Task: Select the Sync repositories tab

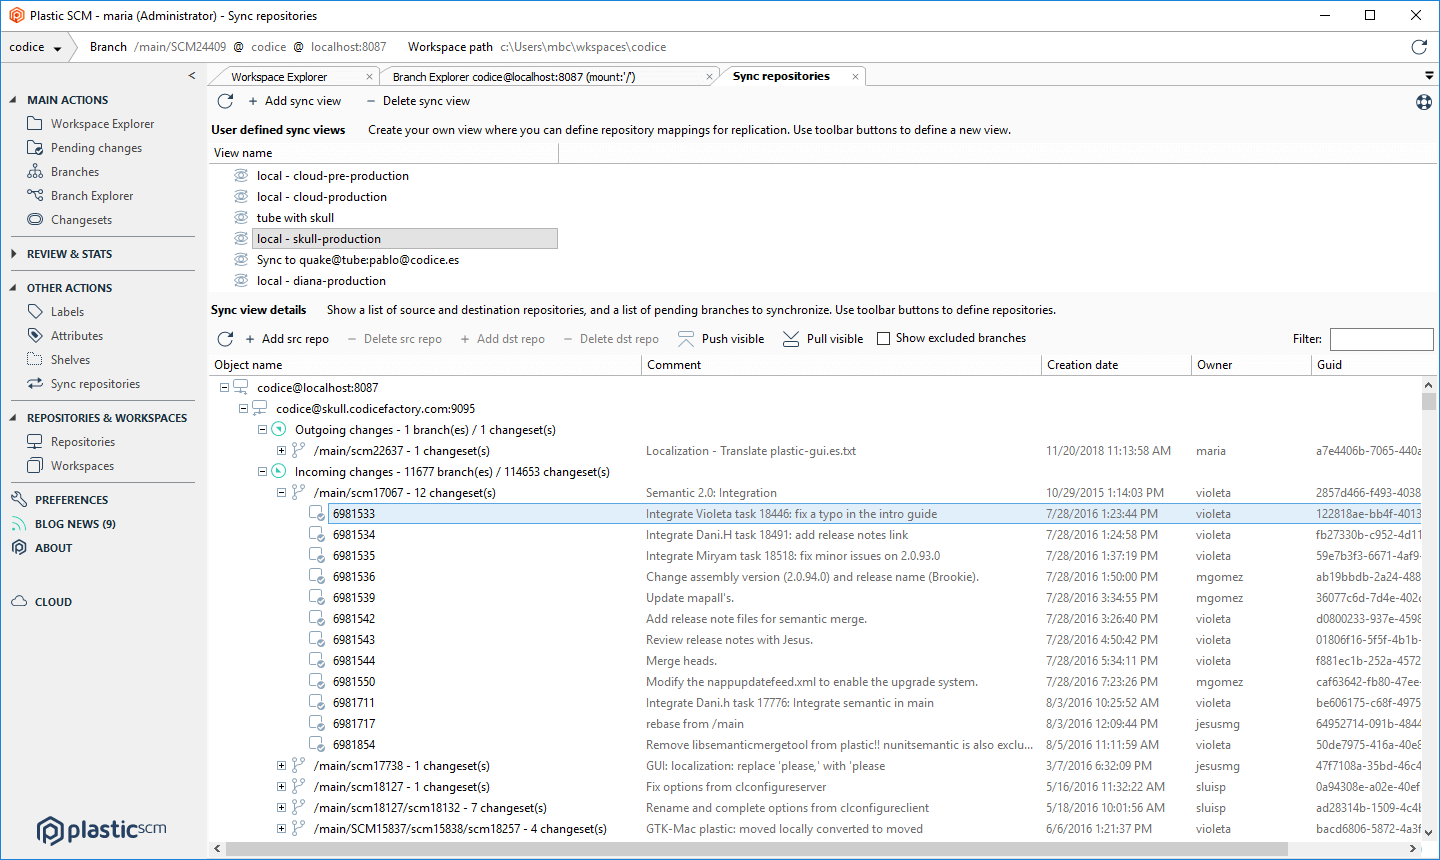Action: 781,76
